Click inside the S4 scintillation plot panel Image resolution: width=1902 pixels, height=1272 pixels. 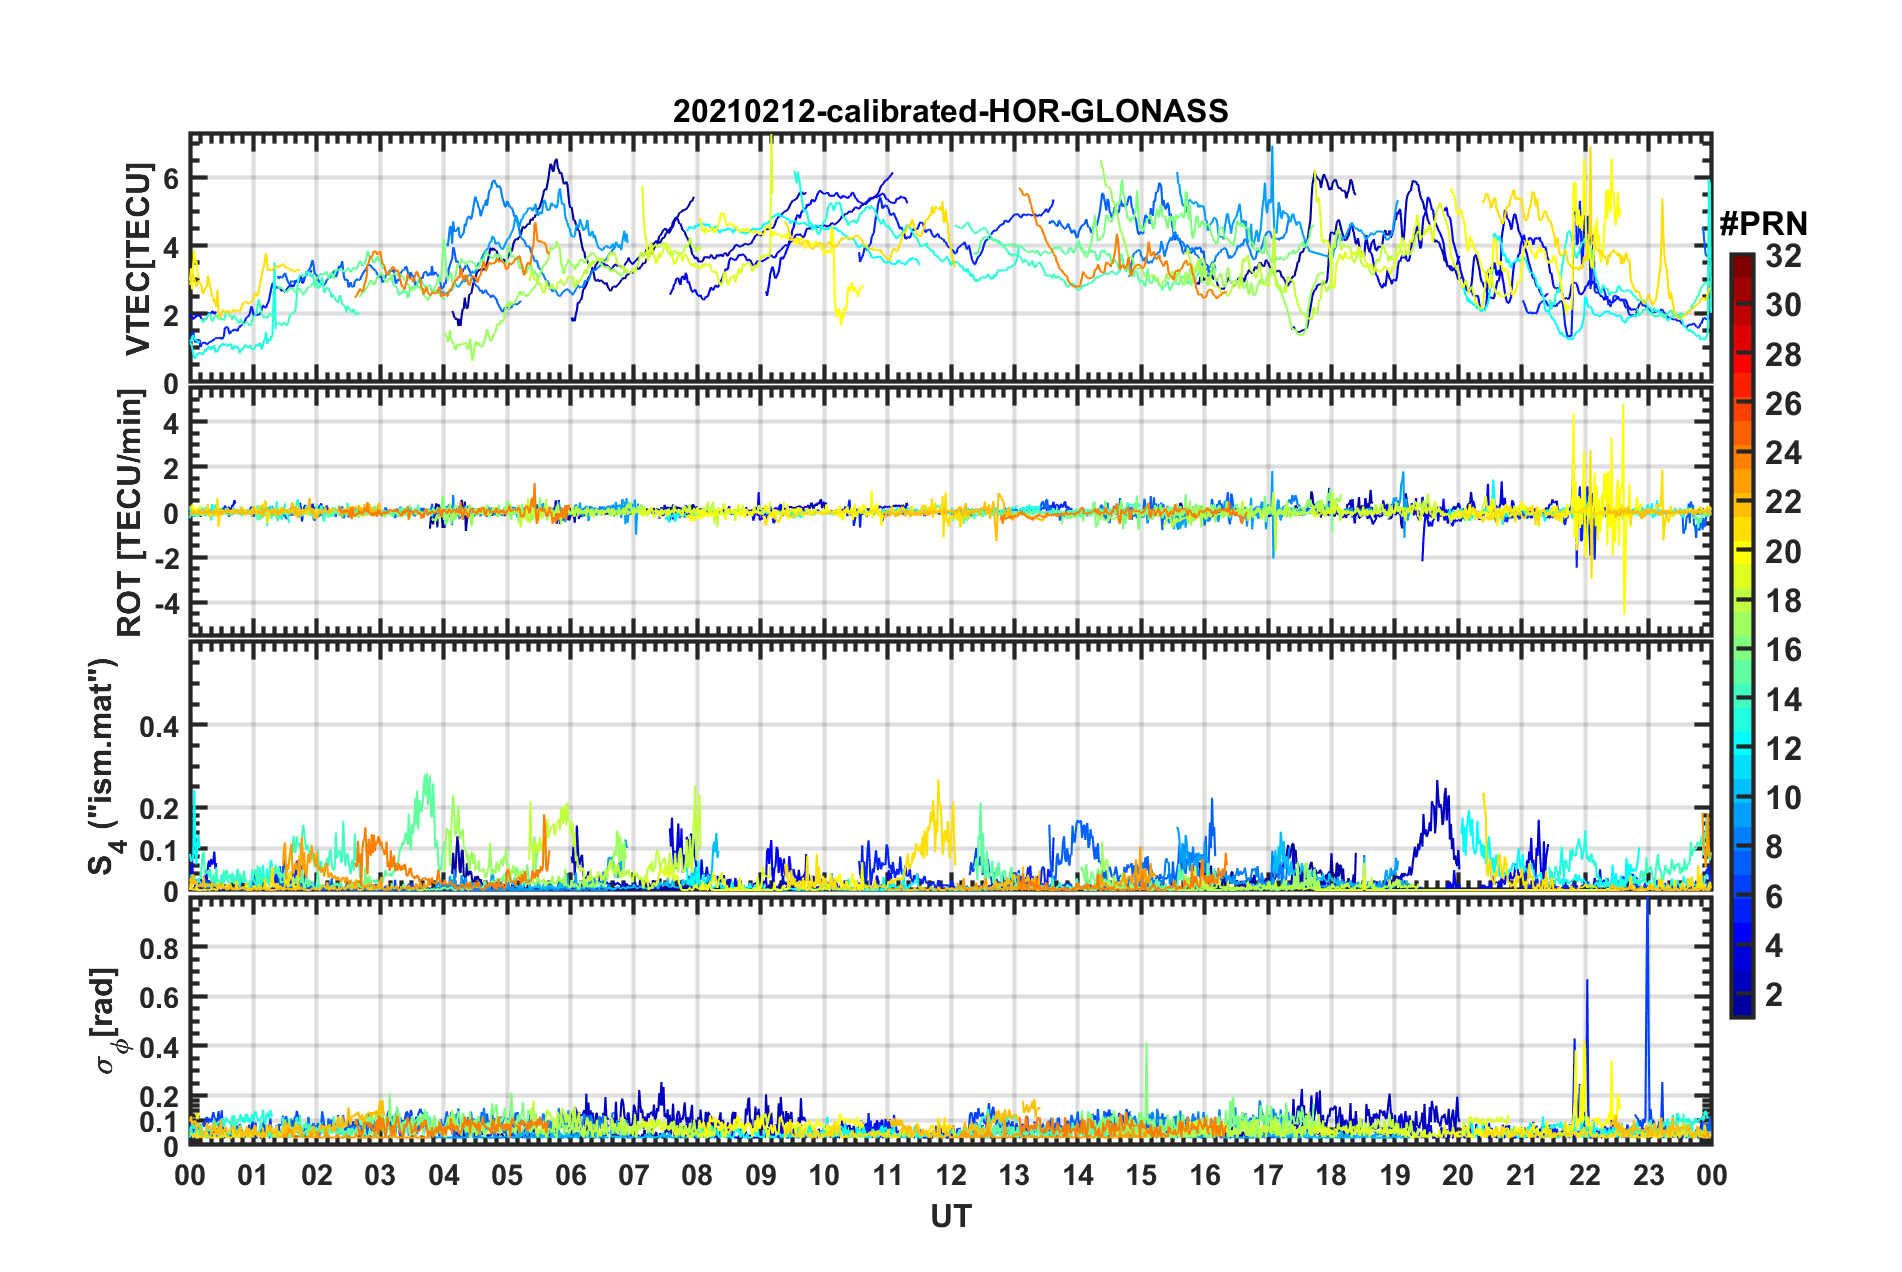[x=951, y=765]
